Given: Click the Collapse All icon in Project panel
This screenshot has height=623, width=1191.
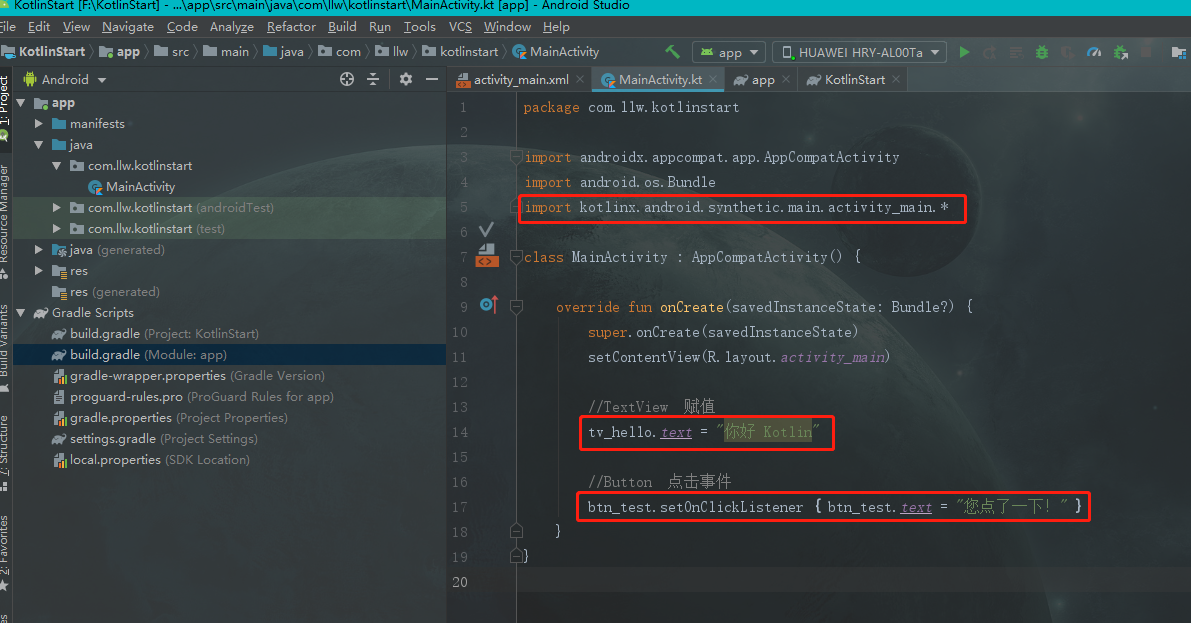Looking at the screenshot, I should pos(373,79).
